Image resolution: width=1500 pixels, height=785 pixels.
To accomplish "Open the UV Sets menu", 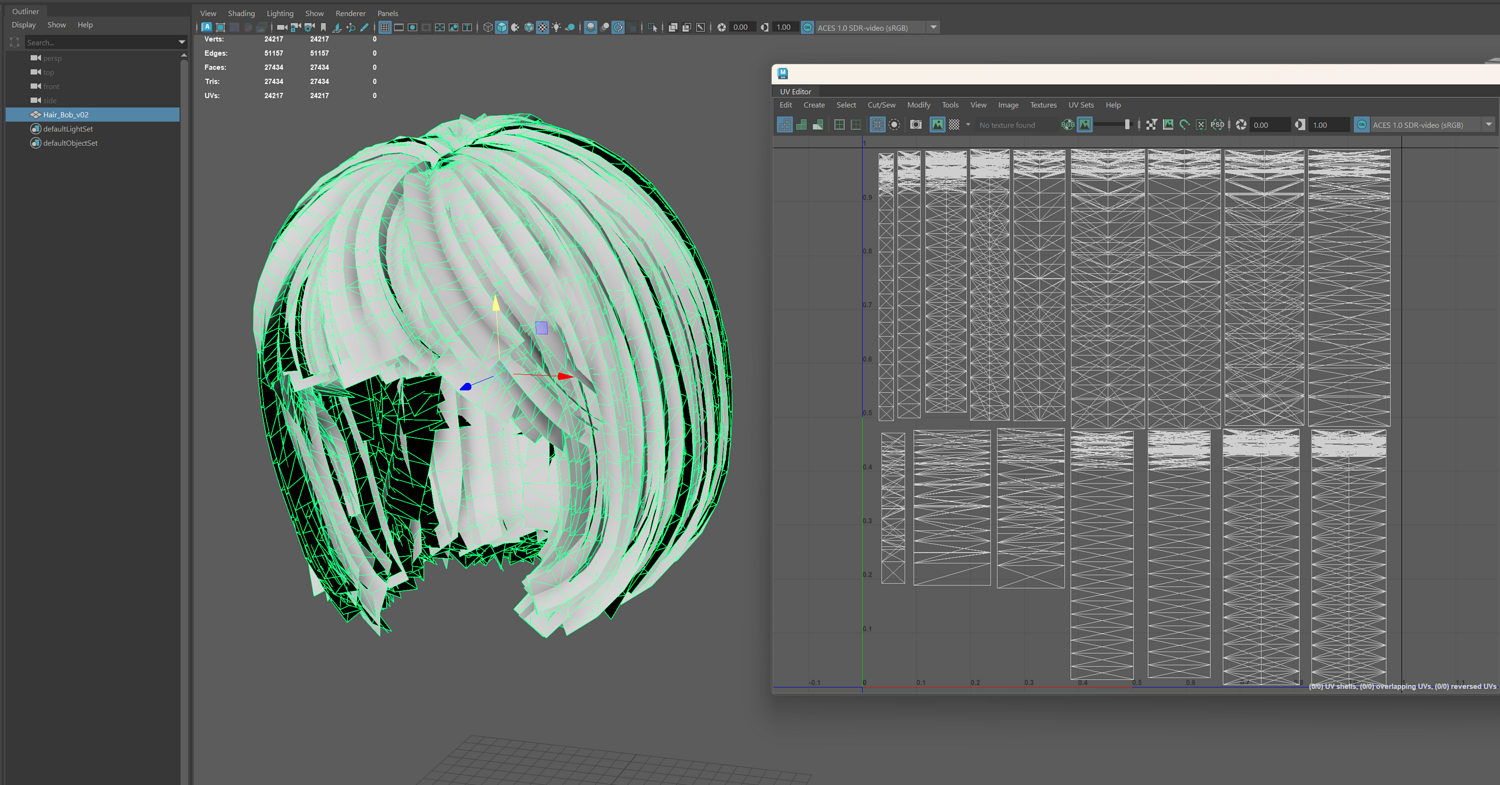I will click(x=1080, y=105).
